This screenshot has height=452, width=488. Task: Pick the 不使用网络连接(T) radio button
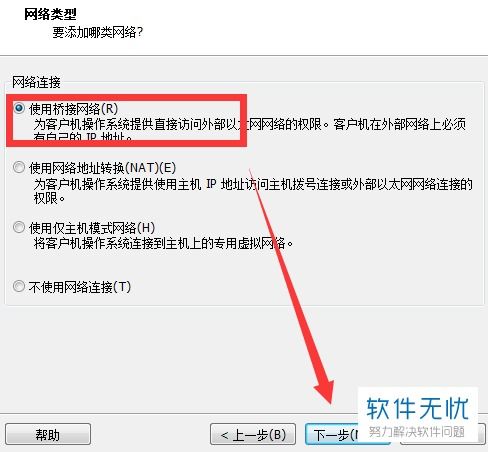[x=19, y=286]
